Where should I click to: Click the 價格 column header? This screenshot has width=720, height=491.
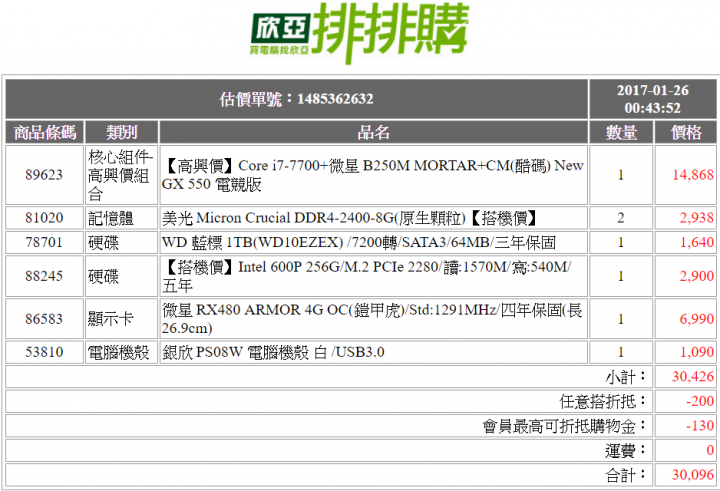(x=686, y=132)
